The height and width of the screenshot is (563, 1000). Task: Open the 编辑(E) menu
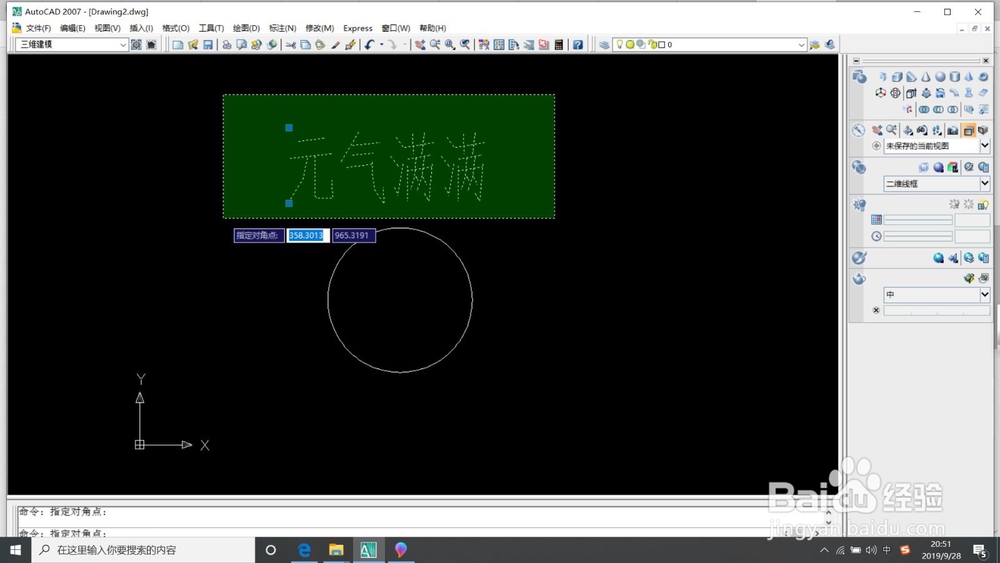click(x=73, y=28)
